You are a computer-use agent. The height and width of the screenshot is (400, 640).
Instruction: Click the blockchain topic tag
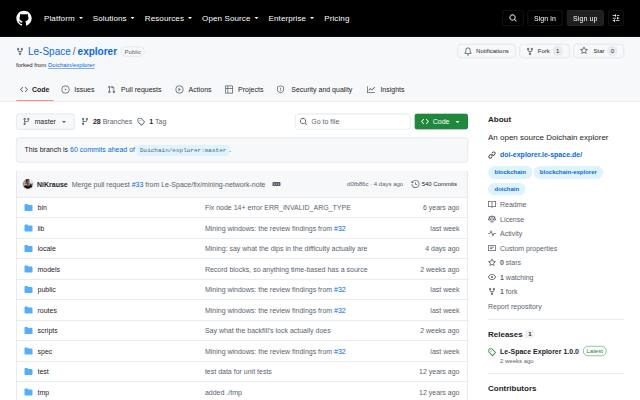[x=510, y=172]
